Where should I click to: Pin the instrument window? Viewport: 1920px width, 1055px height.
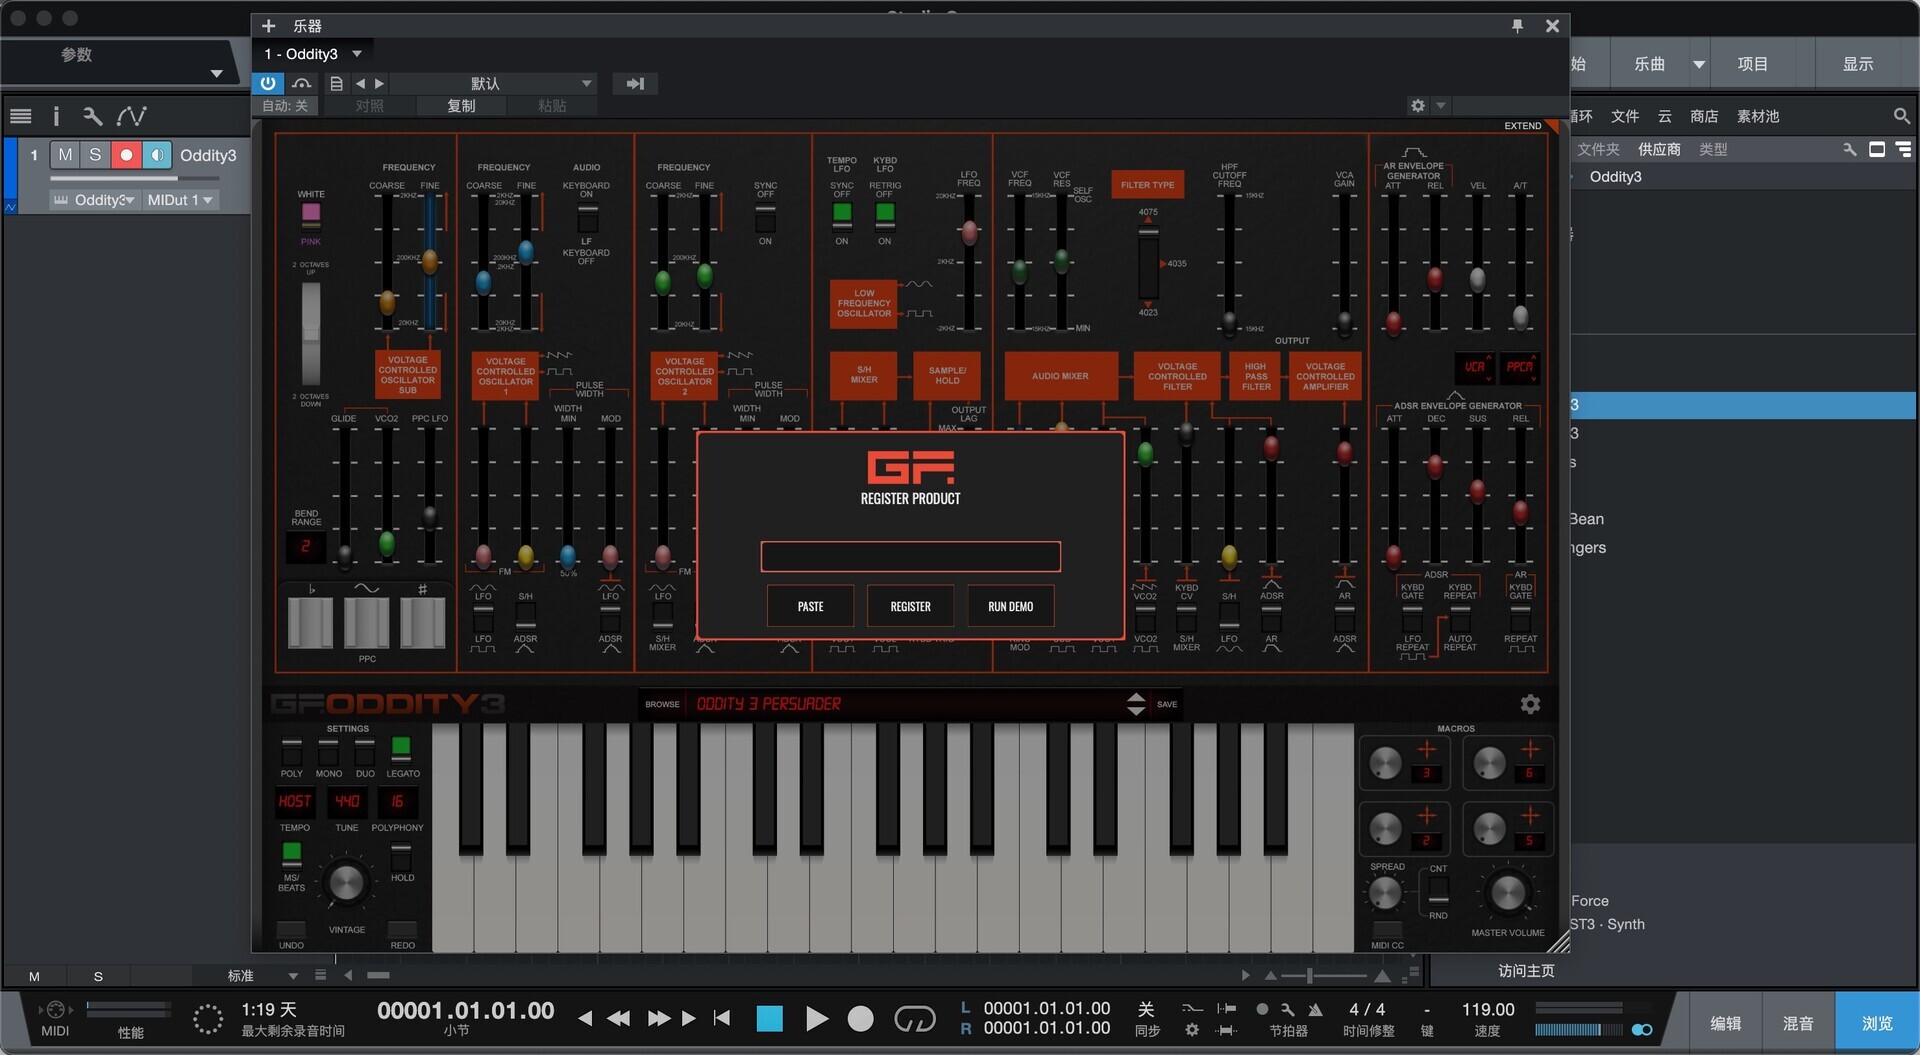click(x=1517, y=26)
